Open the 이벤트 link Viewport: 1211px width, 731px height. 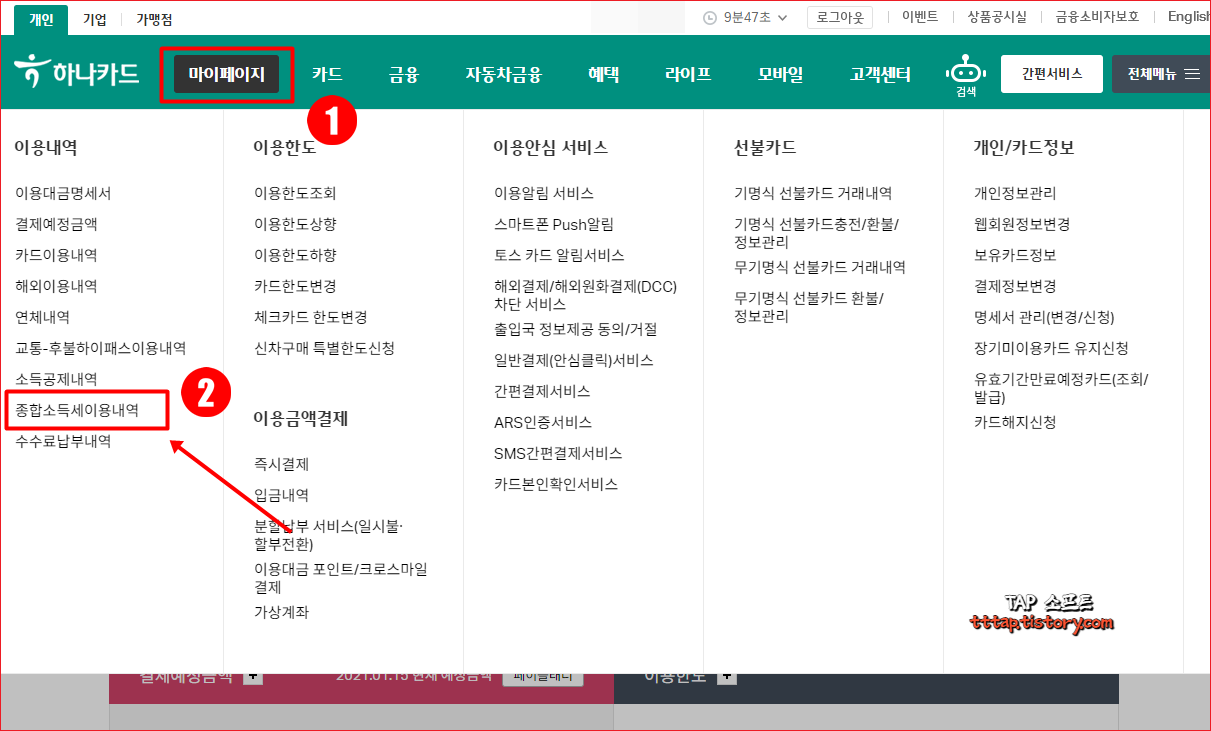click(920, 17)
